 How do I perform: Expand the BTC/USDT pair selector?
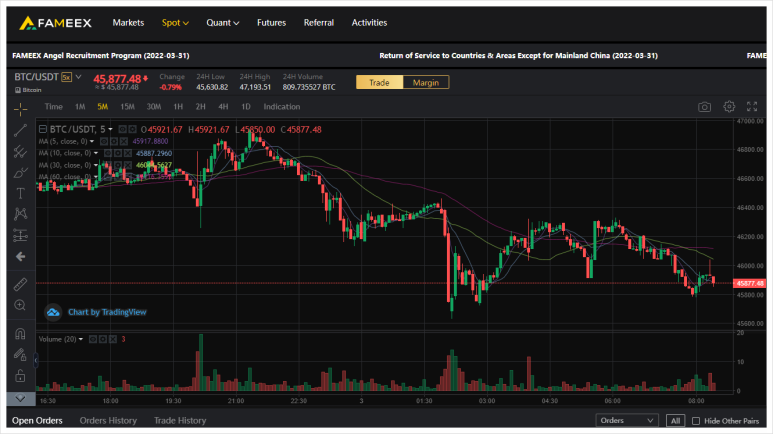click(78, 77)
